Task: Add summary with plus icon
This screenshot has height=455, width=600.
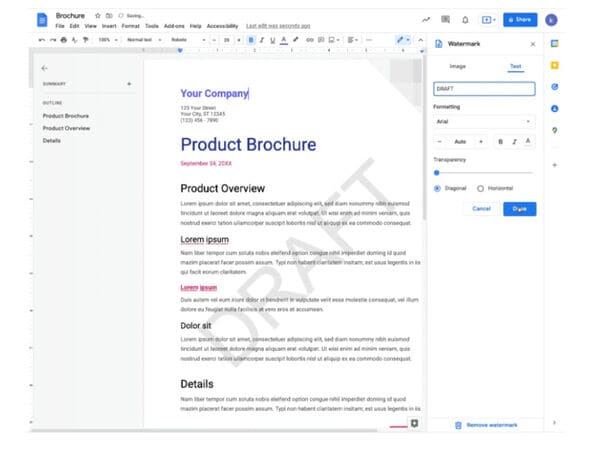Action: tap(129, 83)
